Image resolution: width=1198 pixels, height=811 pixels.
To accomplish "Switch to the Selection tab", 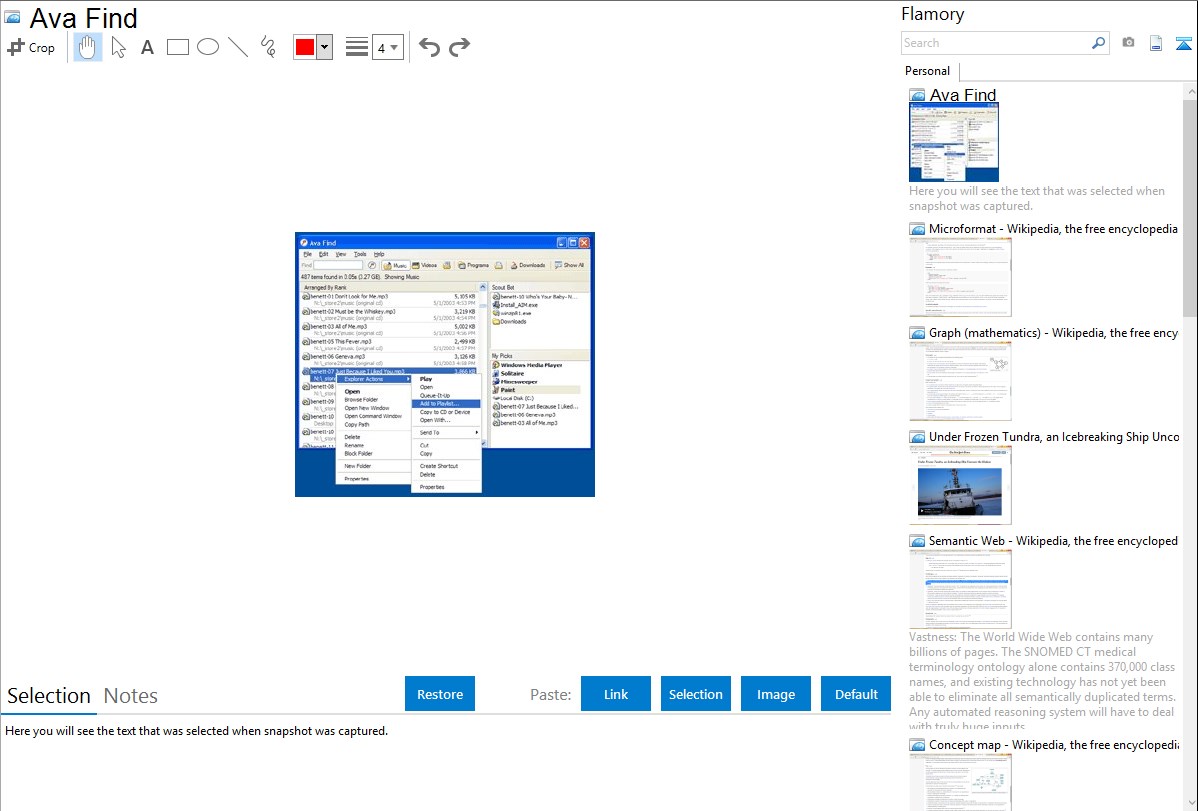I will coord(49,696).
